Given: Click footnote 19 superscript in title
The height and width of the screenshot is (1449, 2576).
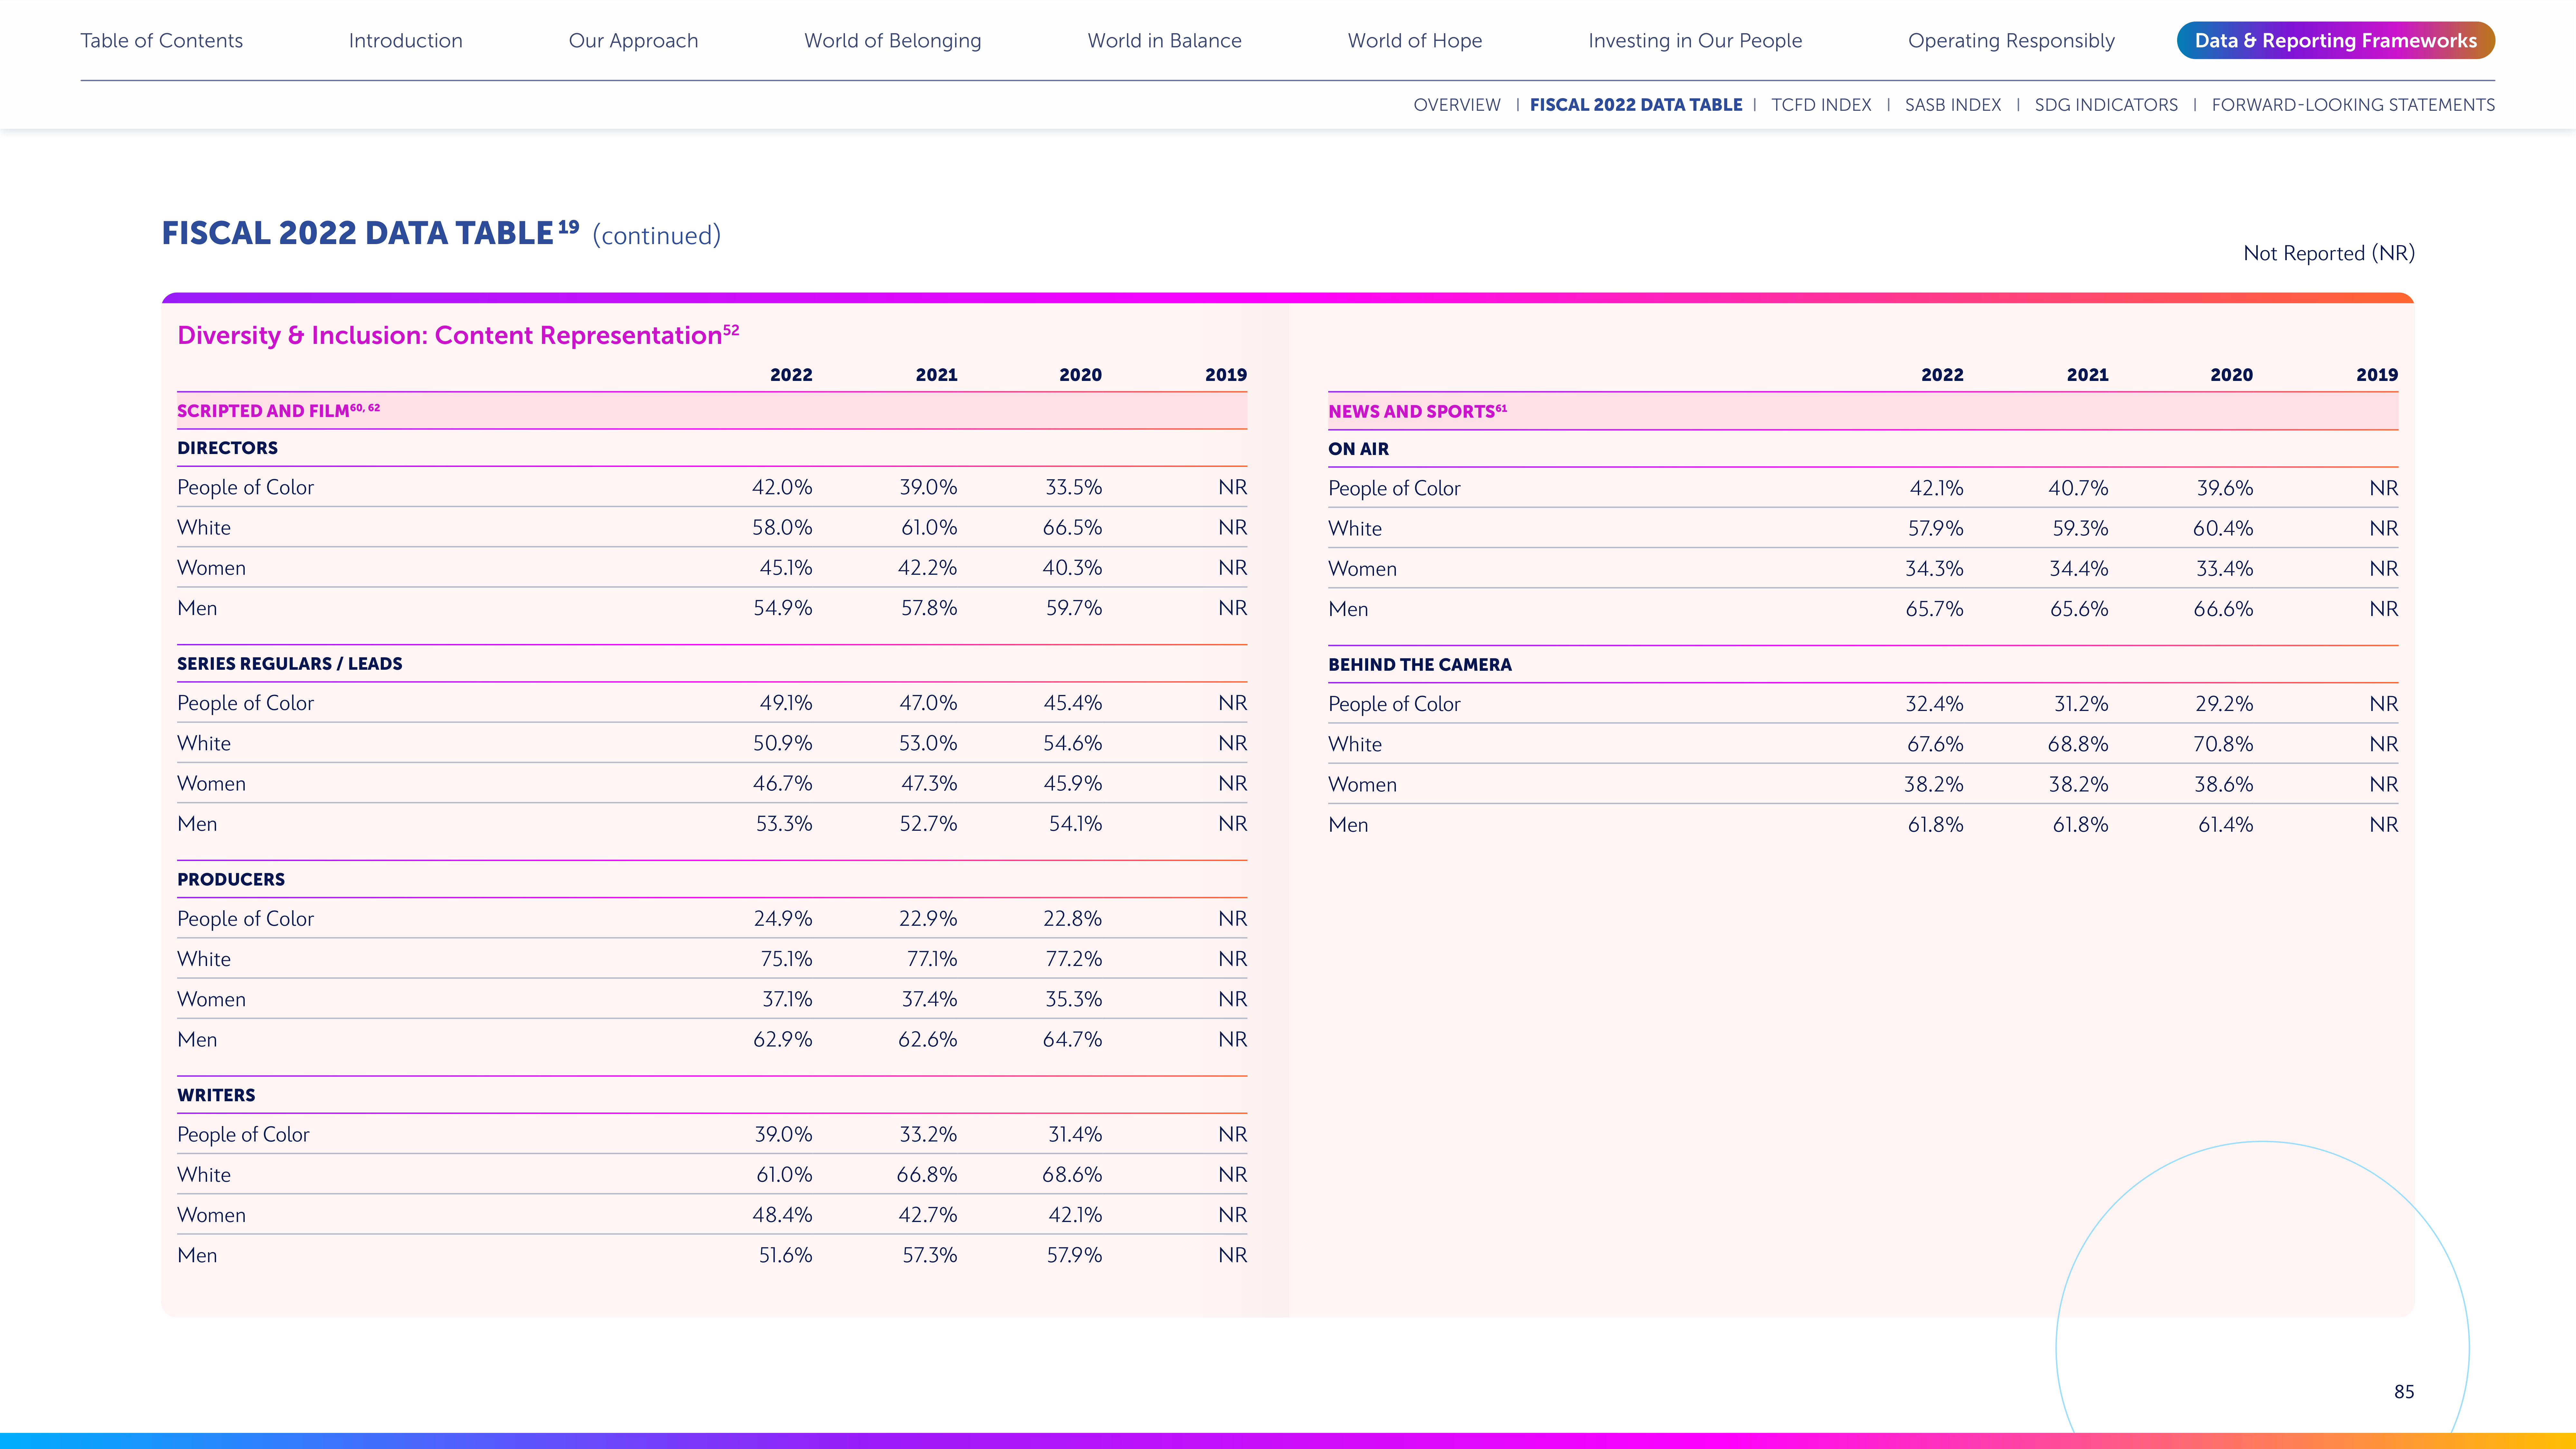Looking at the screenshot, I should [568, 227].
